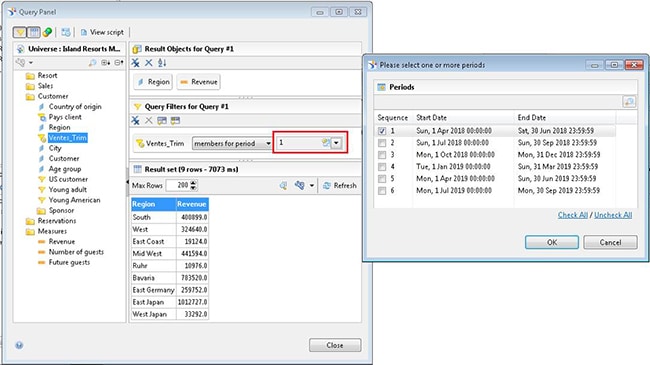Image resolution: width=650 pixels, height=365 pixels.
Task: Open the Resort folder
Action: pyautogui.click(x=41, y=75)
